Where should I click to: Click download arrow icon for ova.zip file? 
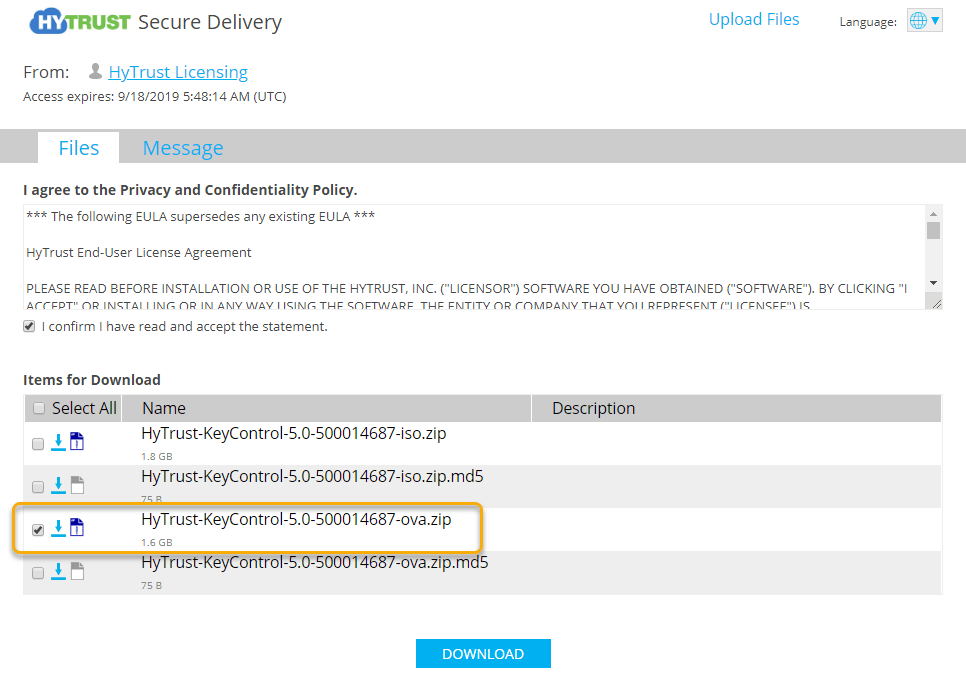58,528
